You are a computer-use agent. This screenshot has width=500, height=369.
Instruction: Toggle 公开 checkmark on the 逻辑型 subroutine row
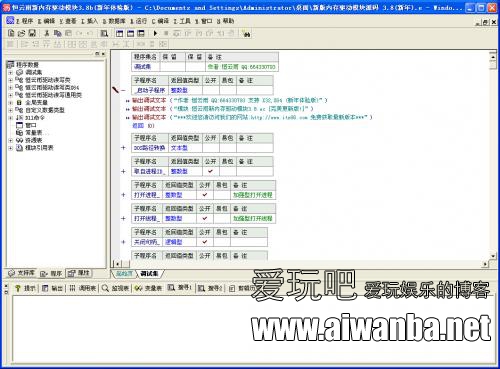click(x=205, y=242)
